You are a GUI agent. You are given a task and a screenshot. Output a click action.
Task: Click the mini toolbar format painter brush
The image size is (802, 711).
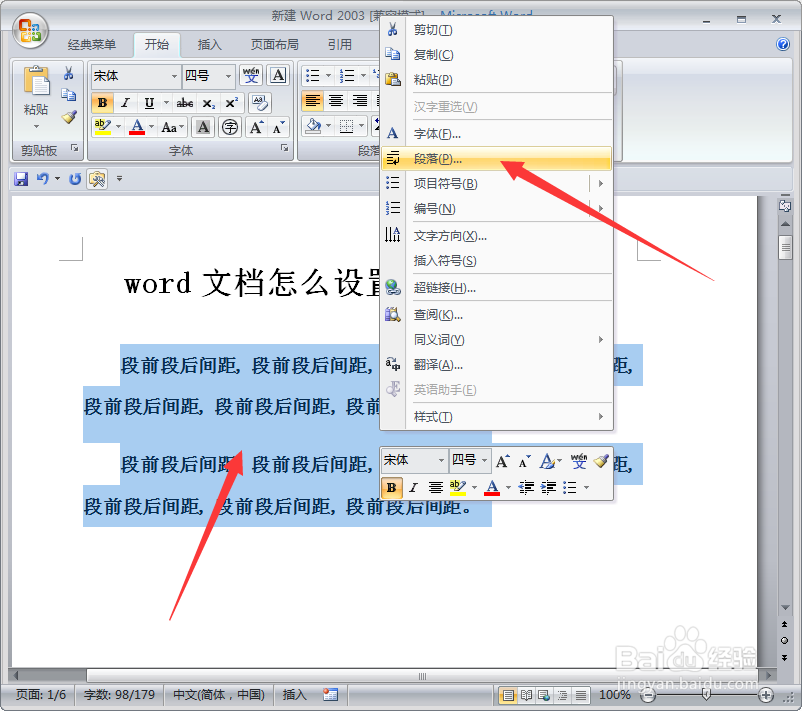point(602,461)
